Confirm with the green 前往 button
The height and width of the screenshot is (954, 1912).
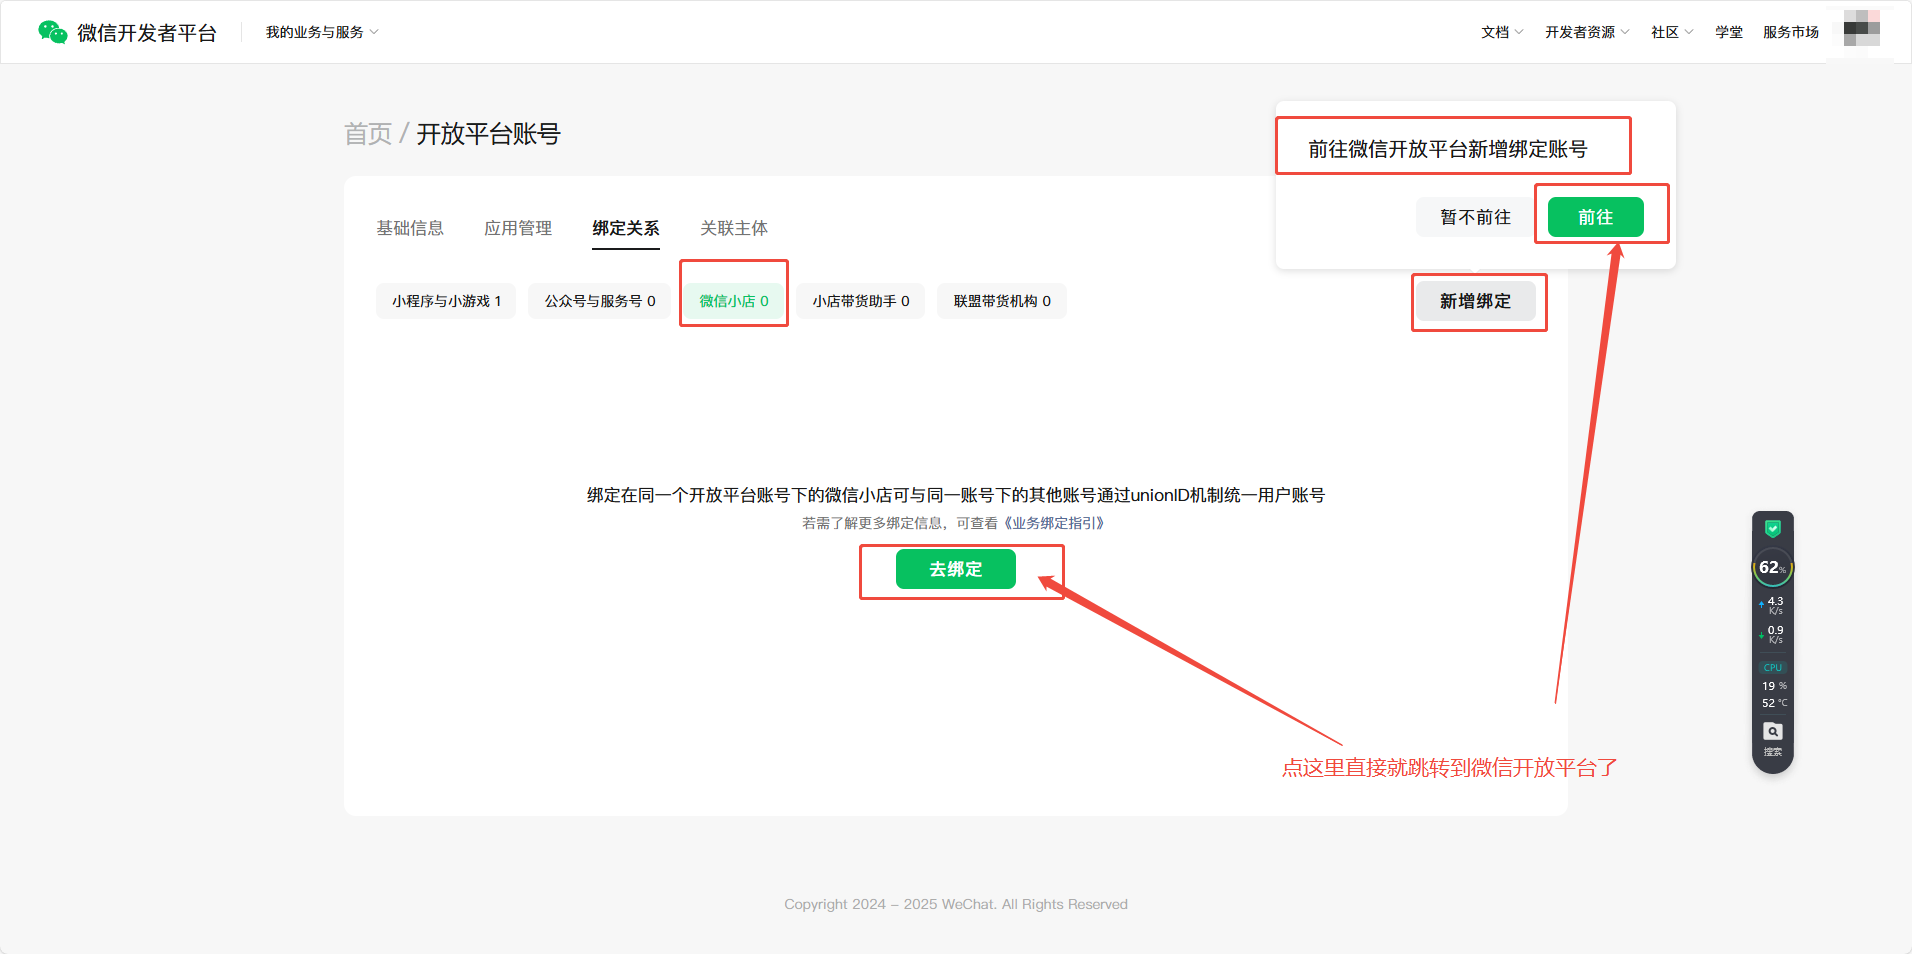(1596, 217)
